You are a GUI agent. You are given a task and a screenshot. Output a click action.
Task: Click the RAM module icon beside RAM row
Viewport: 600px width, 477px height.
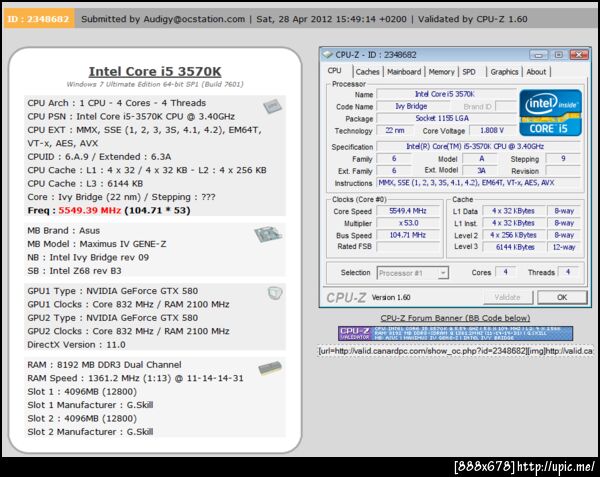(x=270, y=368)
